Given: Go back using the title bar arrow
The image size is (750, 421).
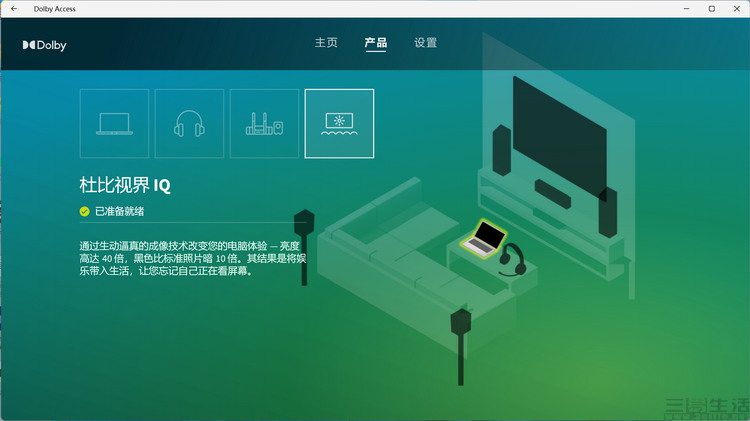Looking at the screenshot, I should pyautogui.click(x=14, y=9).
